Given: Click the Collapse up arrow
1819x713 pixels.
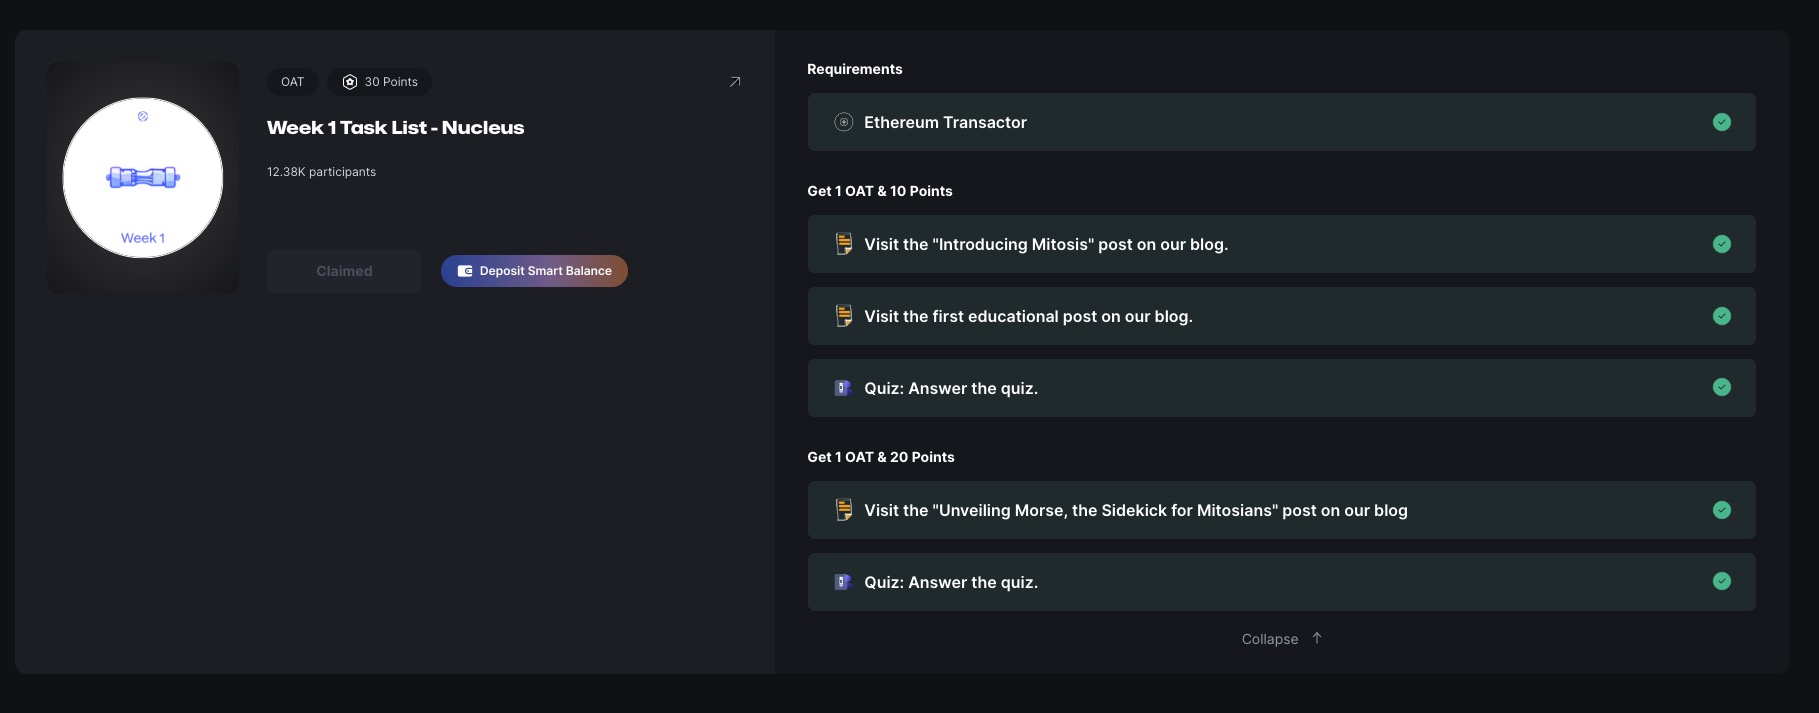Looking at the screenshot, I should coord(1317,638).
